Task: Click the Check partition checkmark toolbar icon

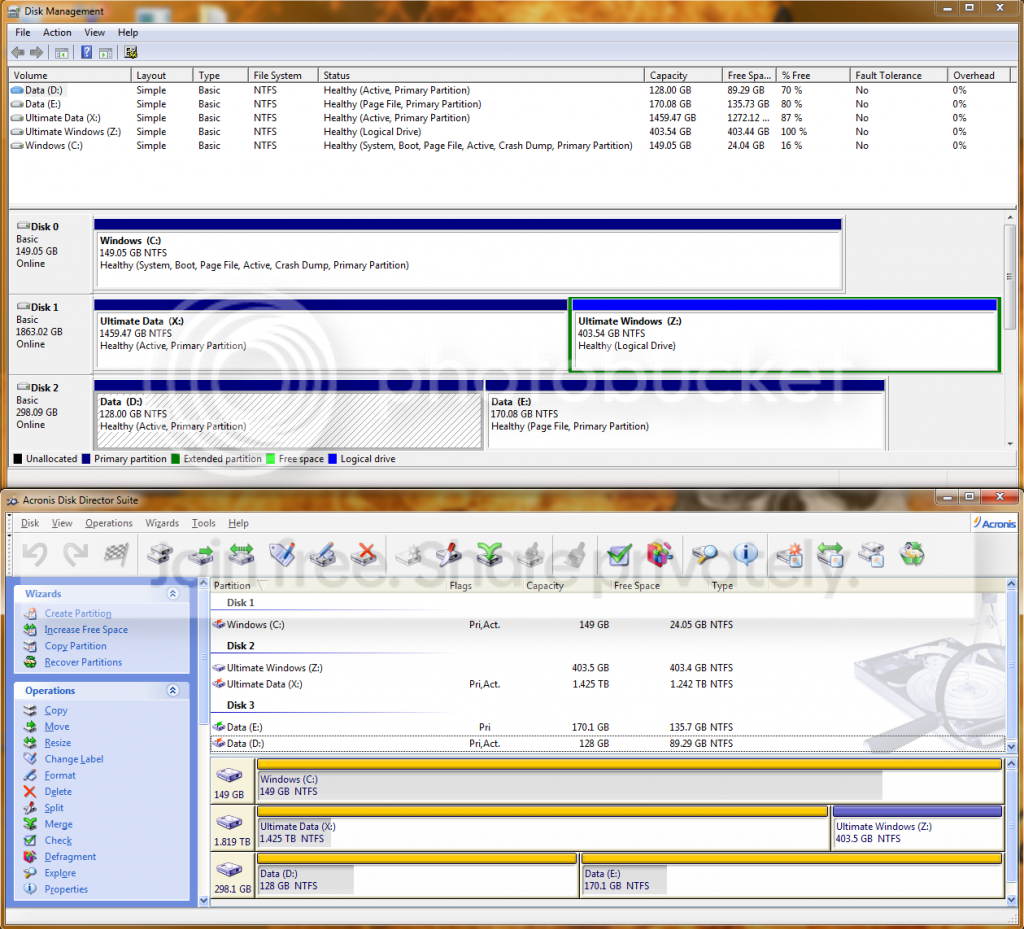Action: click(618, 555)
